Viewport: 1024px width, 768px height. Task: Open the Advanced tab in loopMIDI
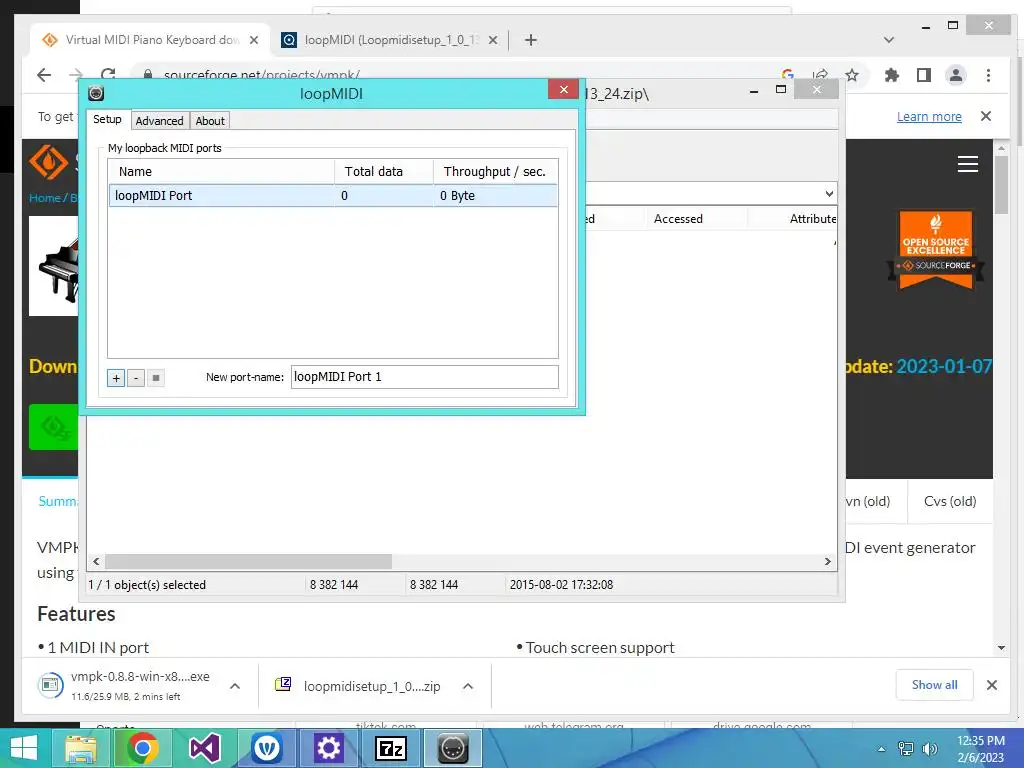pos(159,121)
